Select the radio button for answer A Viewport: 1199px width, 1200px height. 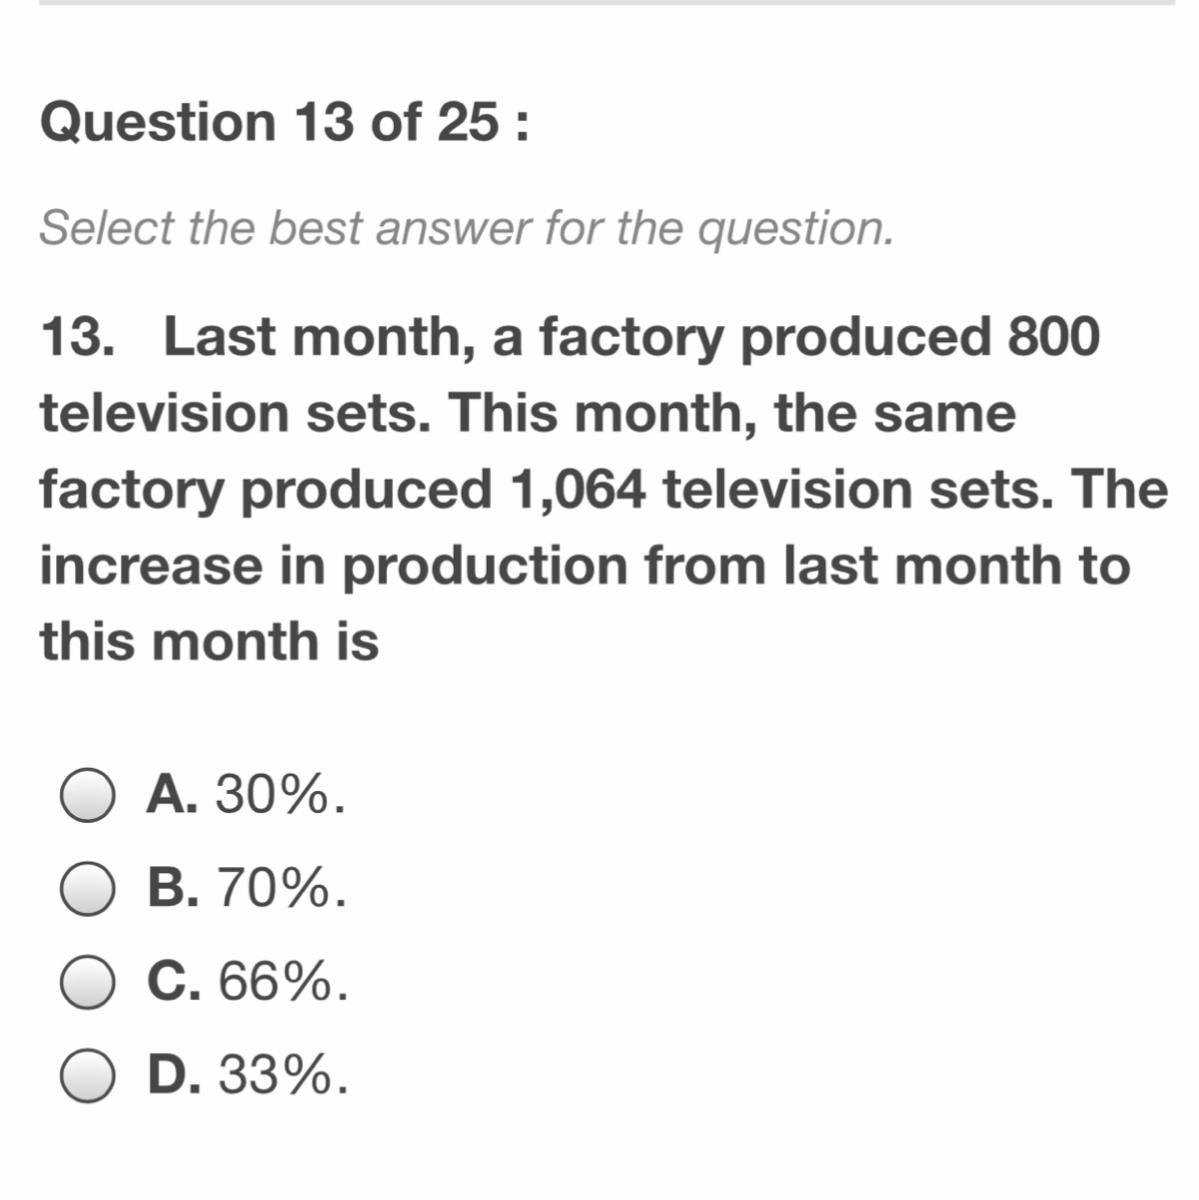tap(88, 796)
